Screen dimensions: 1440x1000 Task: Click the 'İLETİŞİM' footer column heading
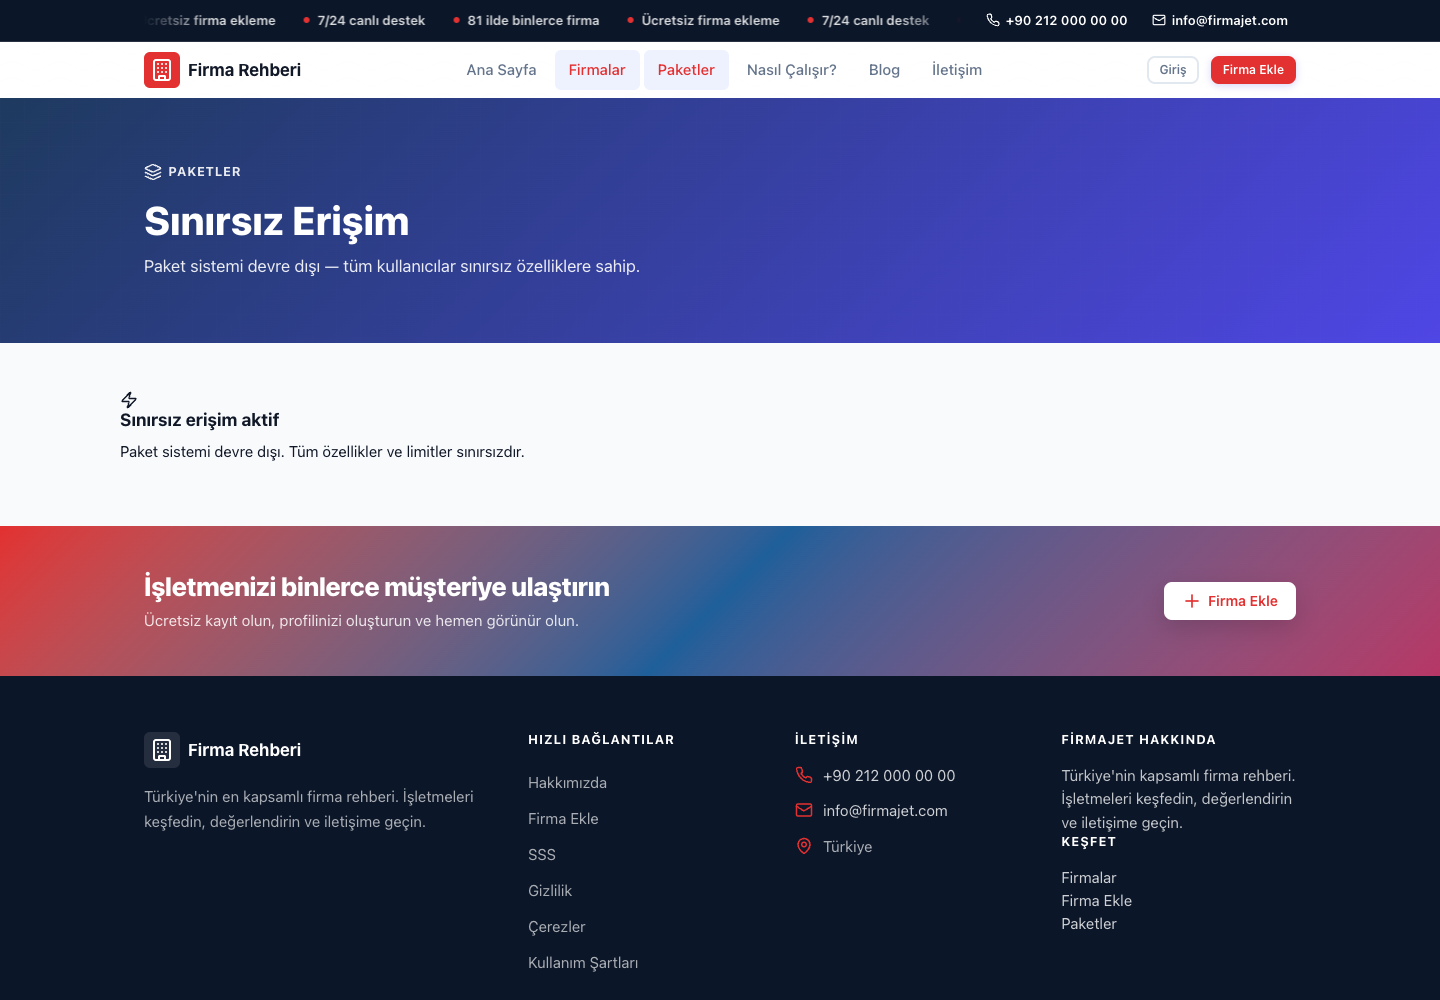click(827, 740)
